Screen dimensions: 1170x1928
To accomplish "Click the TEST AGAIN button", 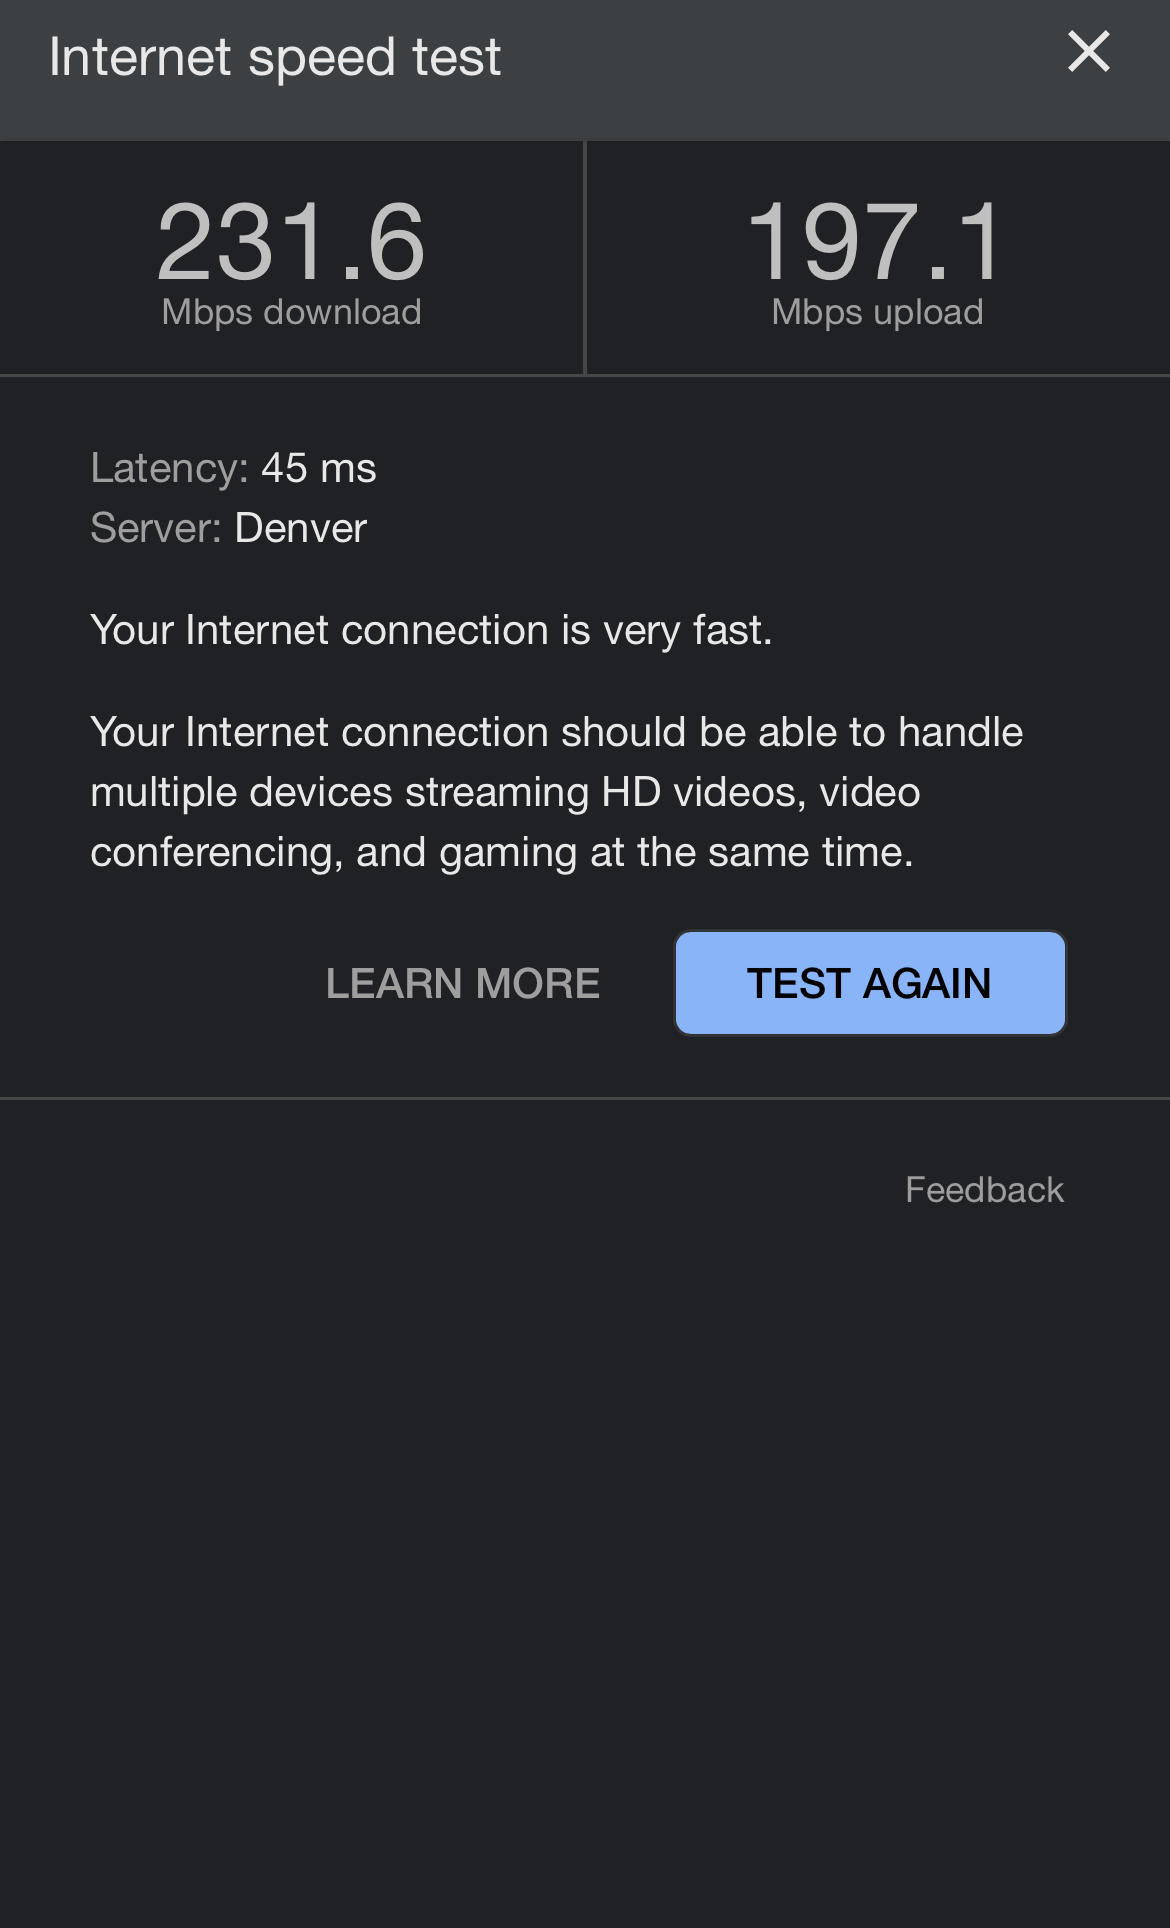I will pyautogui.click(x=870, y=983).
